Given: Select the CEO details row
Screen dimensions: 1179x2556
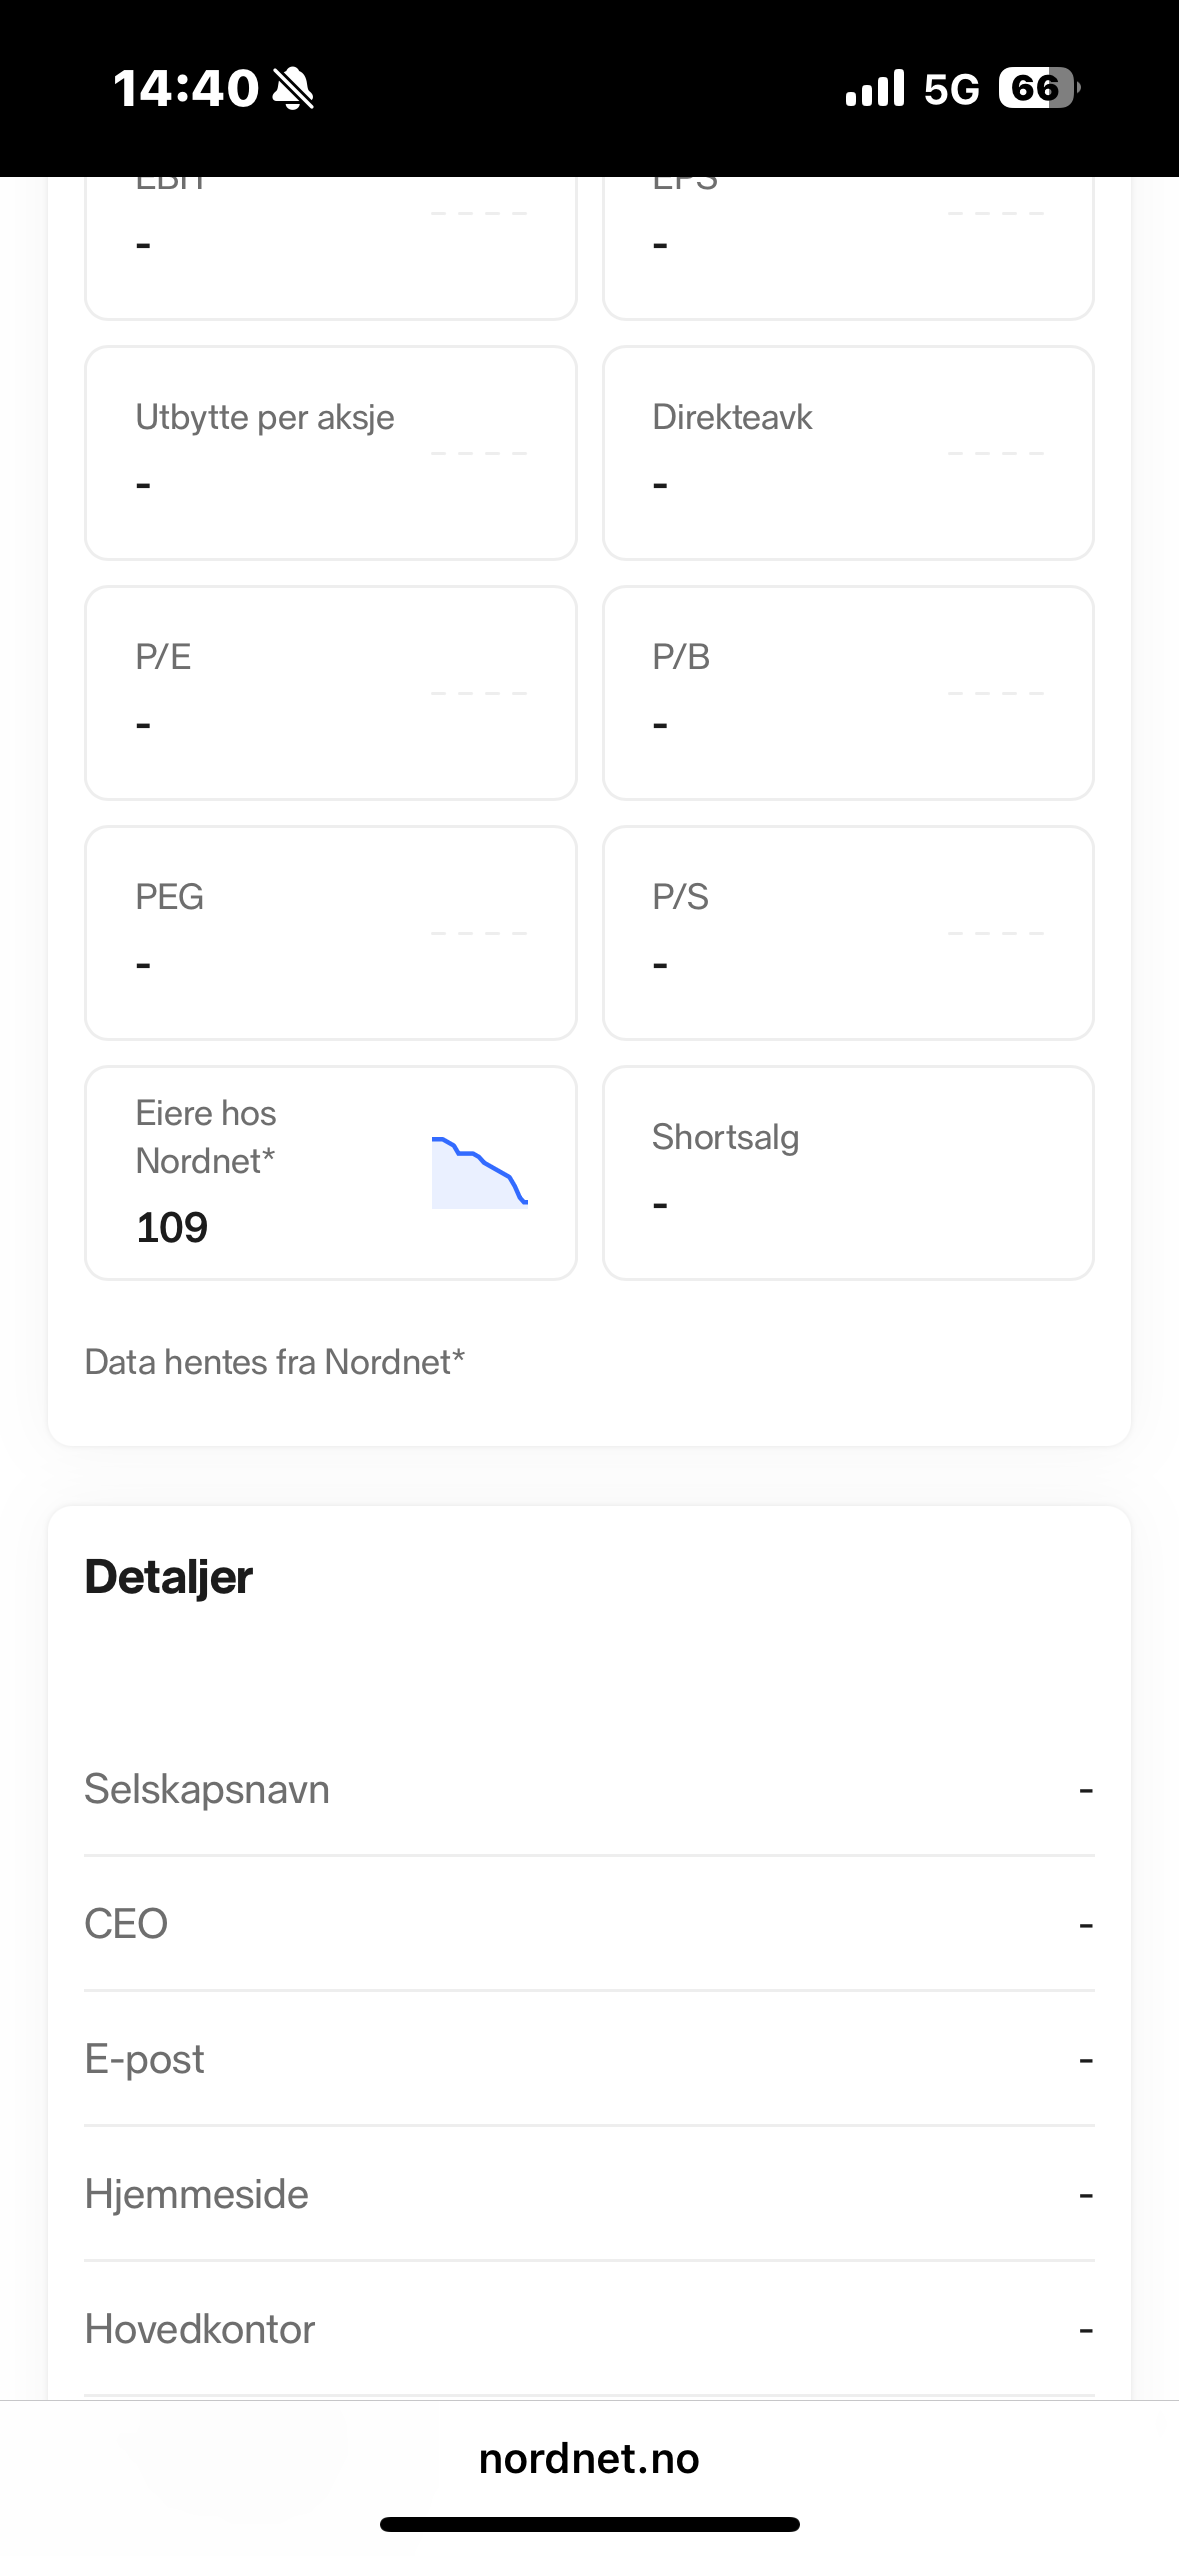Looking at the screenshot, I should click(x=589, y=1924).
